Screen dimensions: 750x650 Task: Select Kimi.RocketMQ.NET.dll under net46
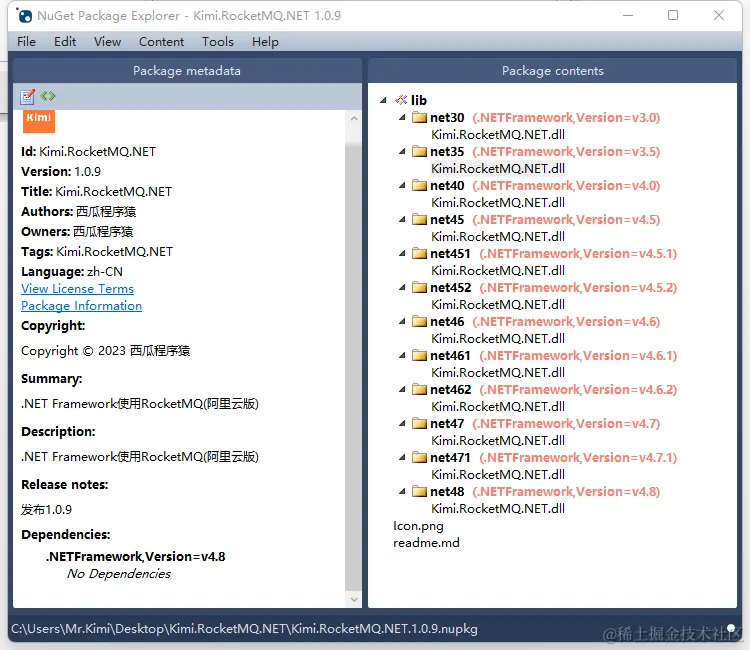click(498, 338)
